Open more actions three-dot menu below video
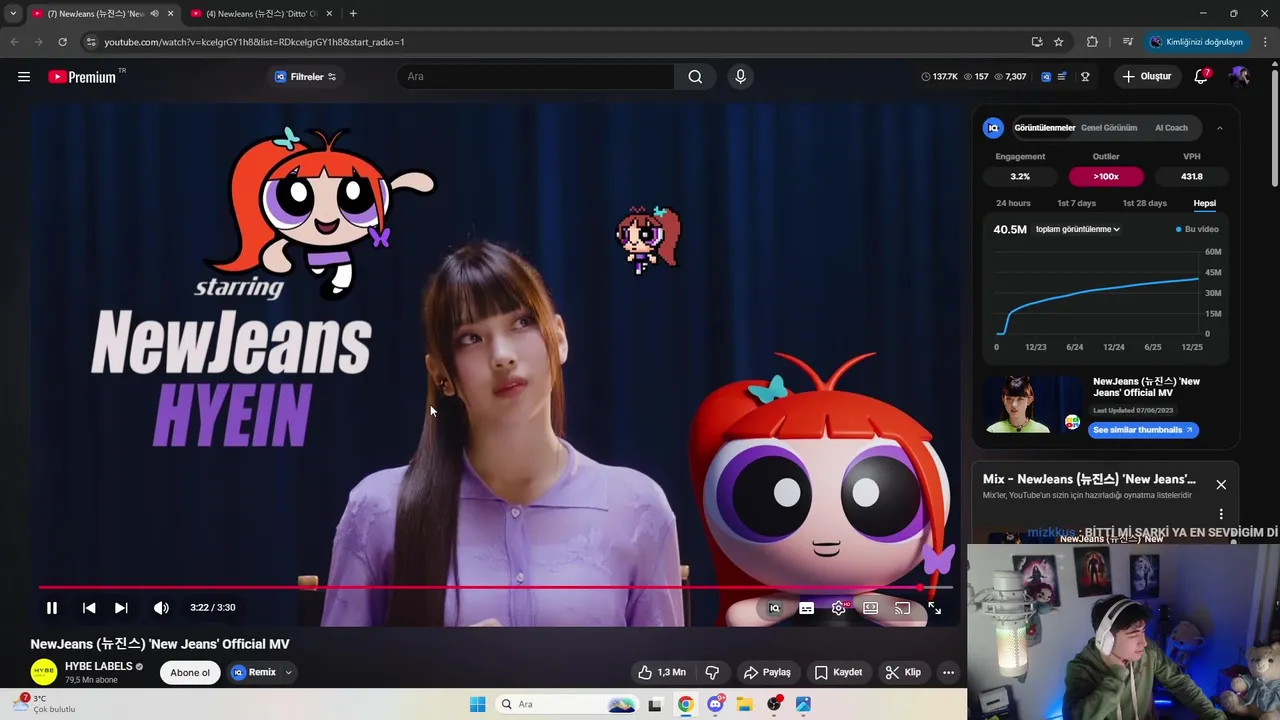This screenshot has width=1280, height=720. 948,672
